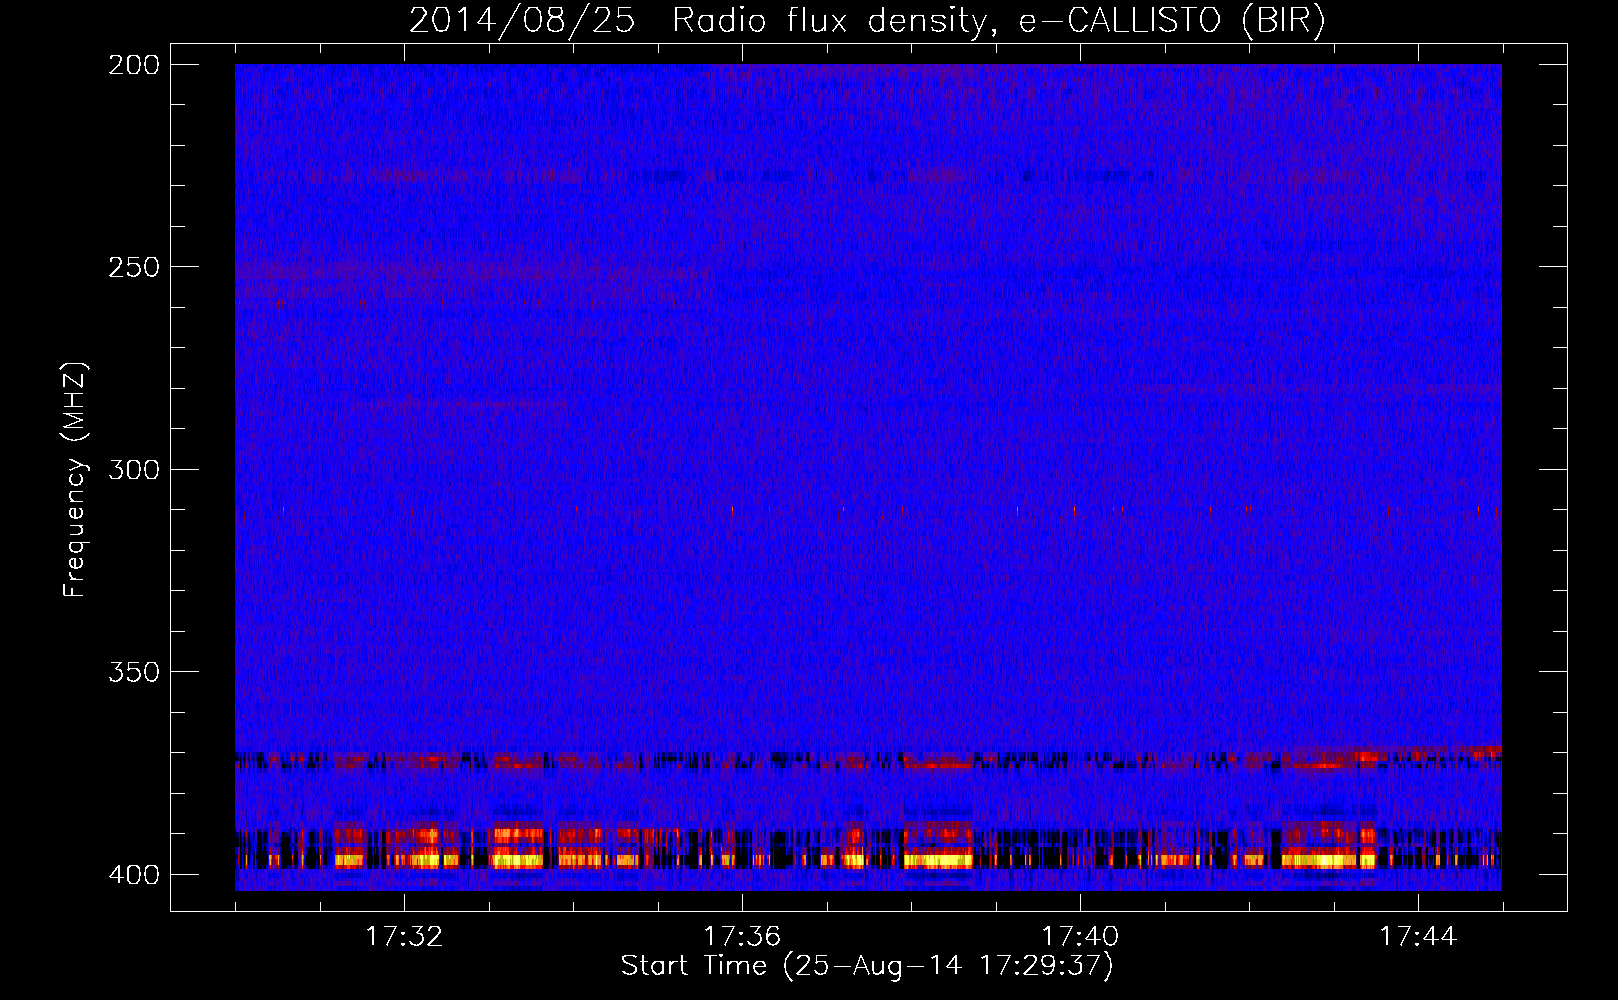This screenshot has width=1618, height=1000.
Task: Click the 17:40 time tick label
Action: click(x=1080, y=937)
